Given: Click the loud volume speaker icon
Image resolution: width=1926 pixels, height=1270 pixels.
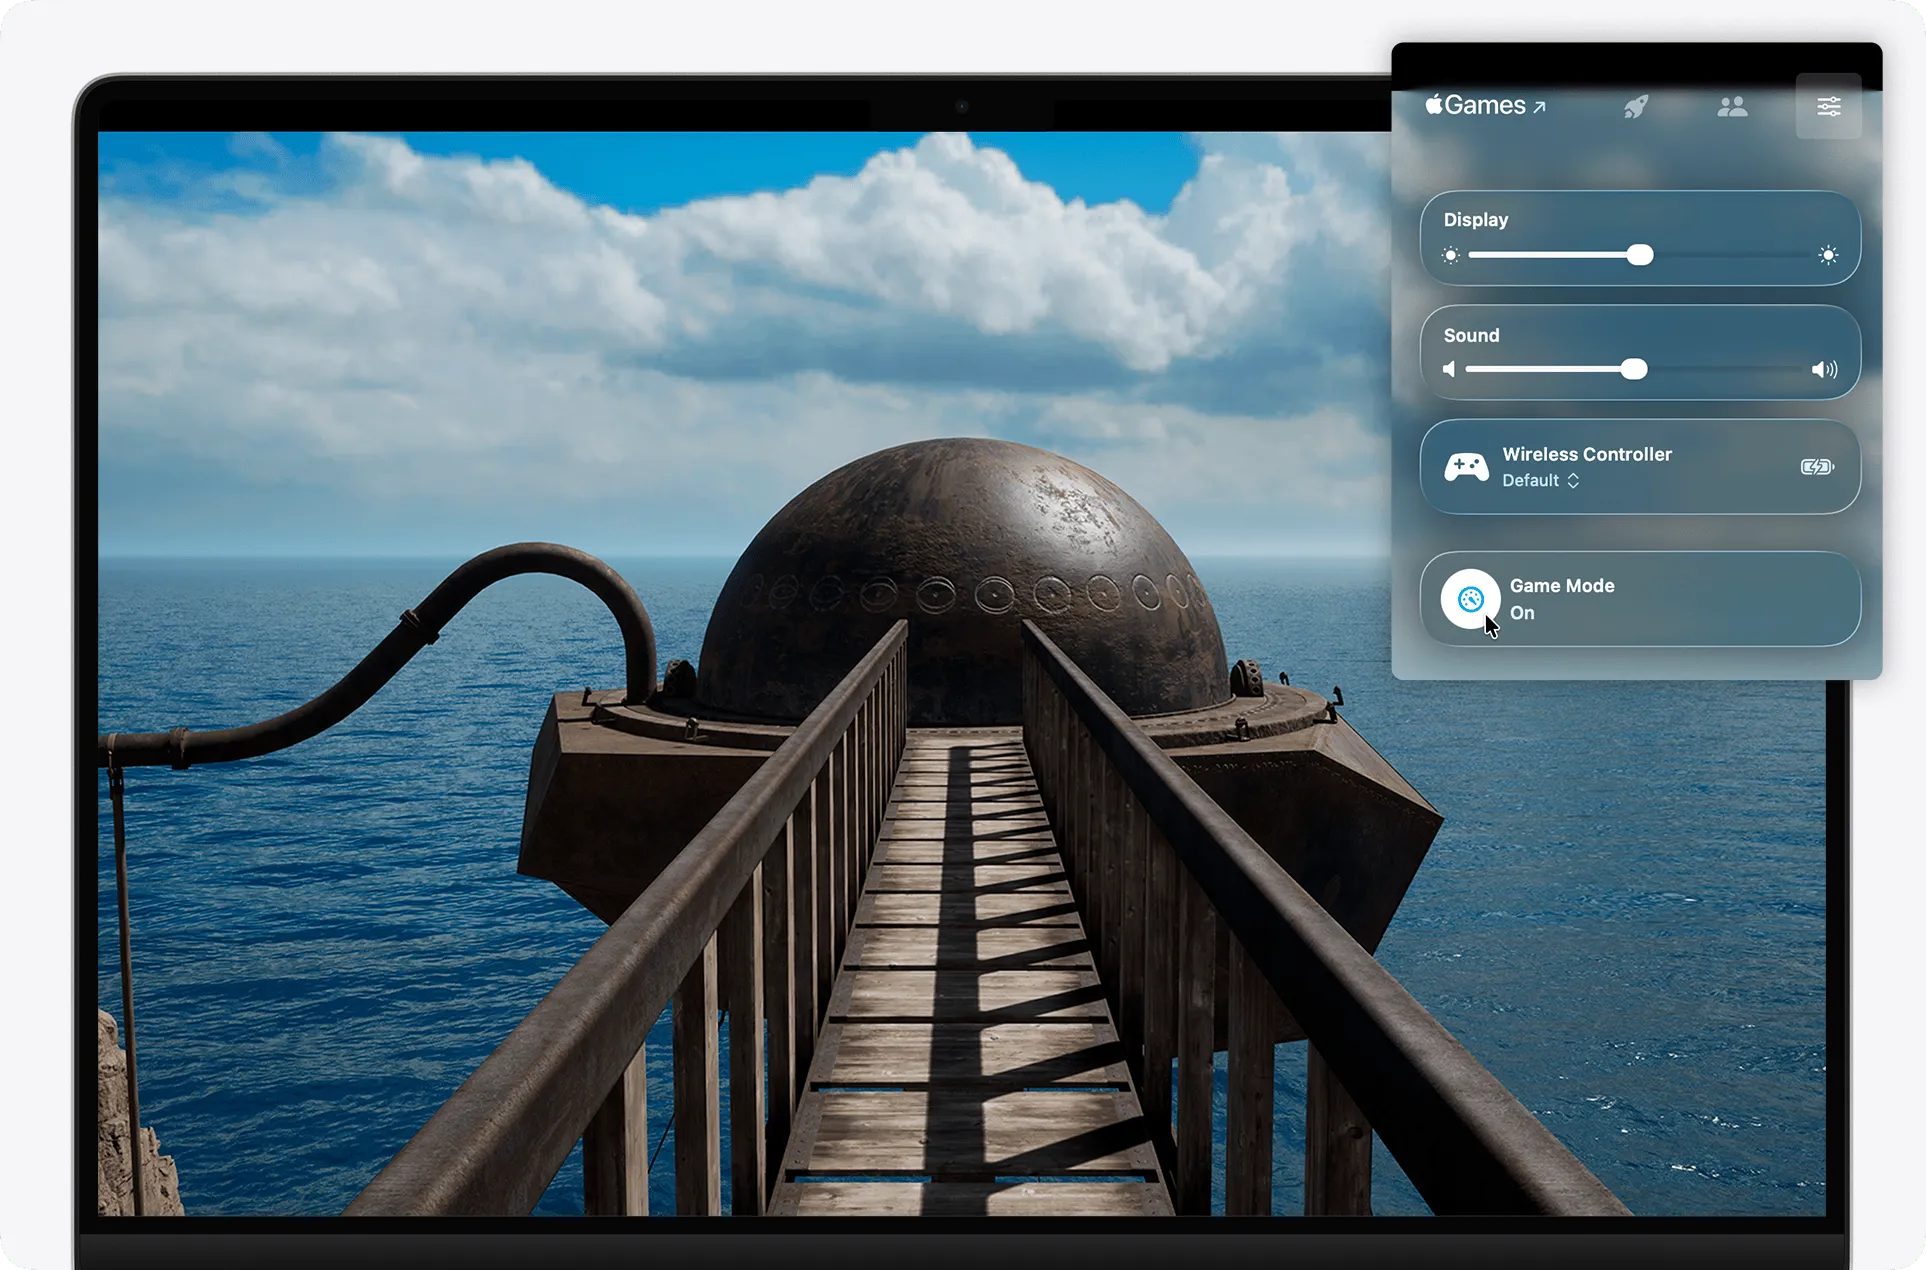Looking at the screenshot, I should [x=1824, y=370].
